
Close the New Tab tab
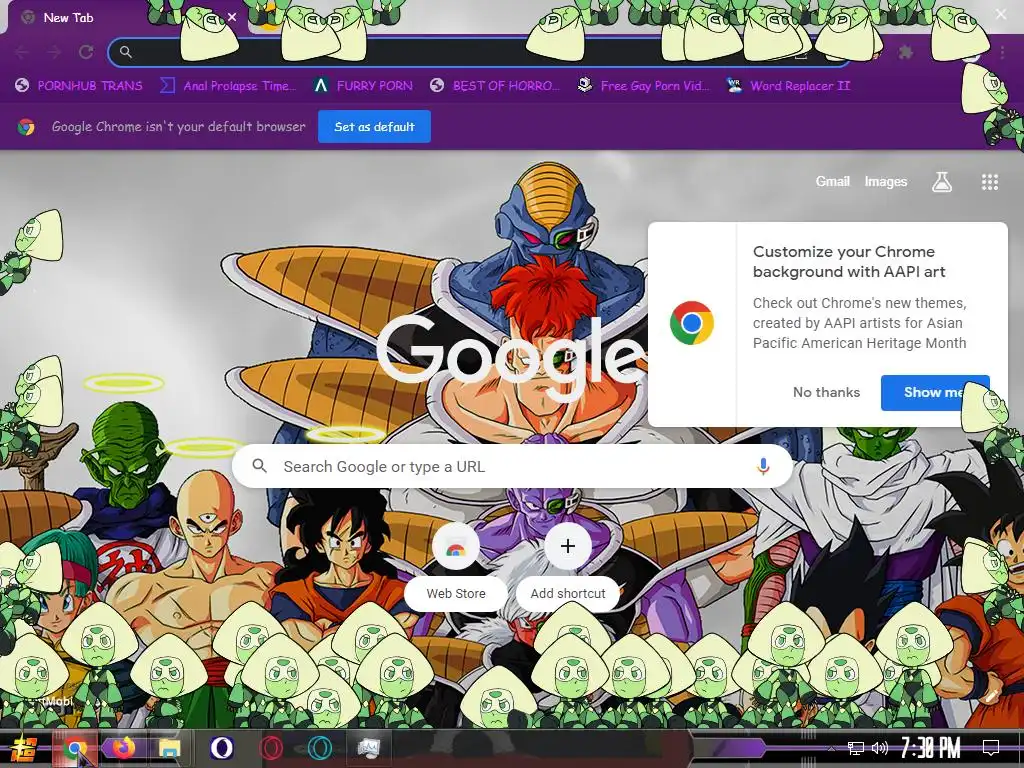pyautogui.click(x=232, y=18)
